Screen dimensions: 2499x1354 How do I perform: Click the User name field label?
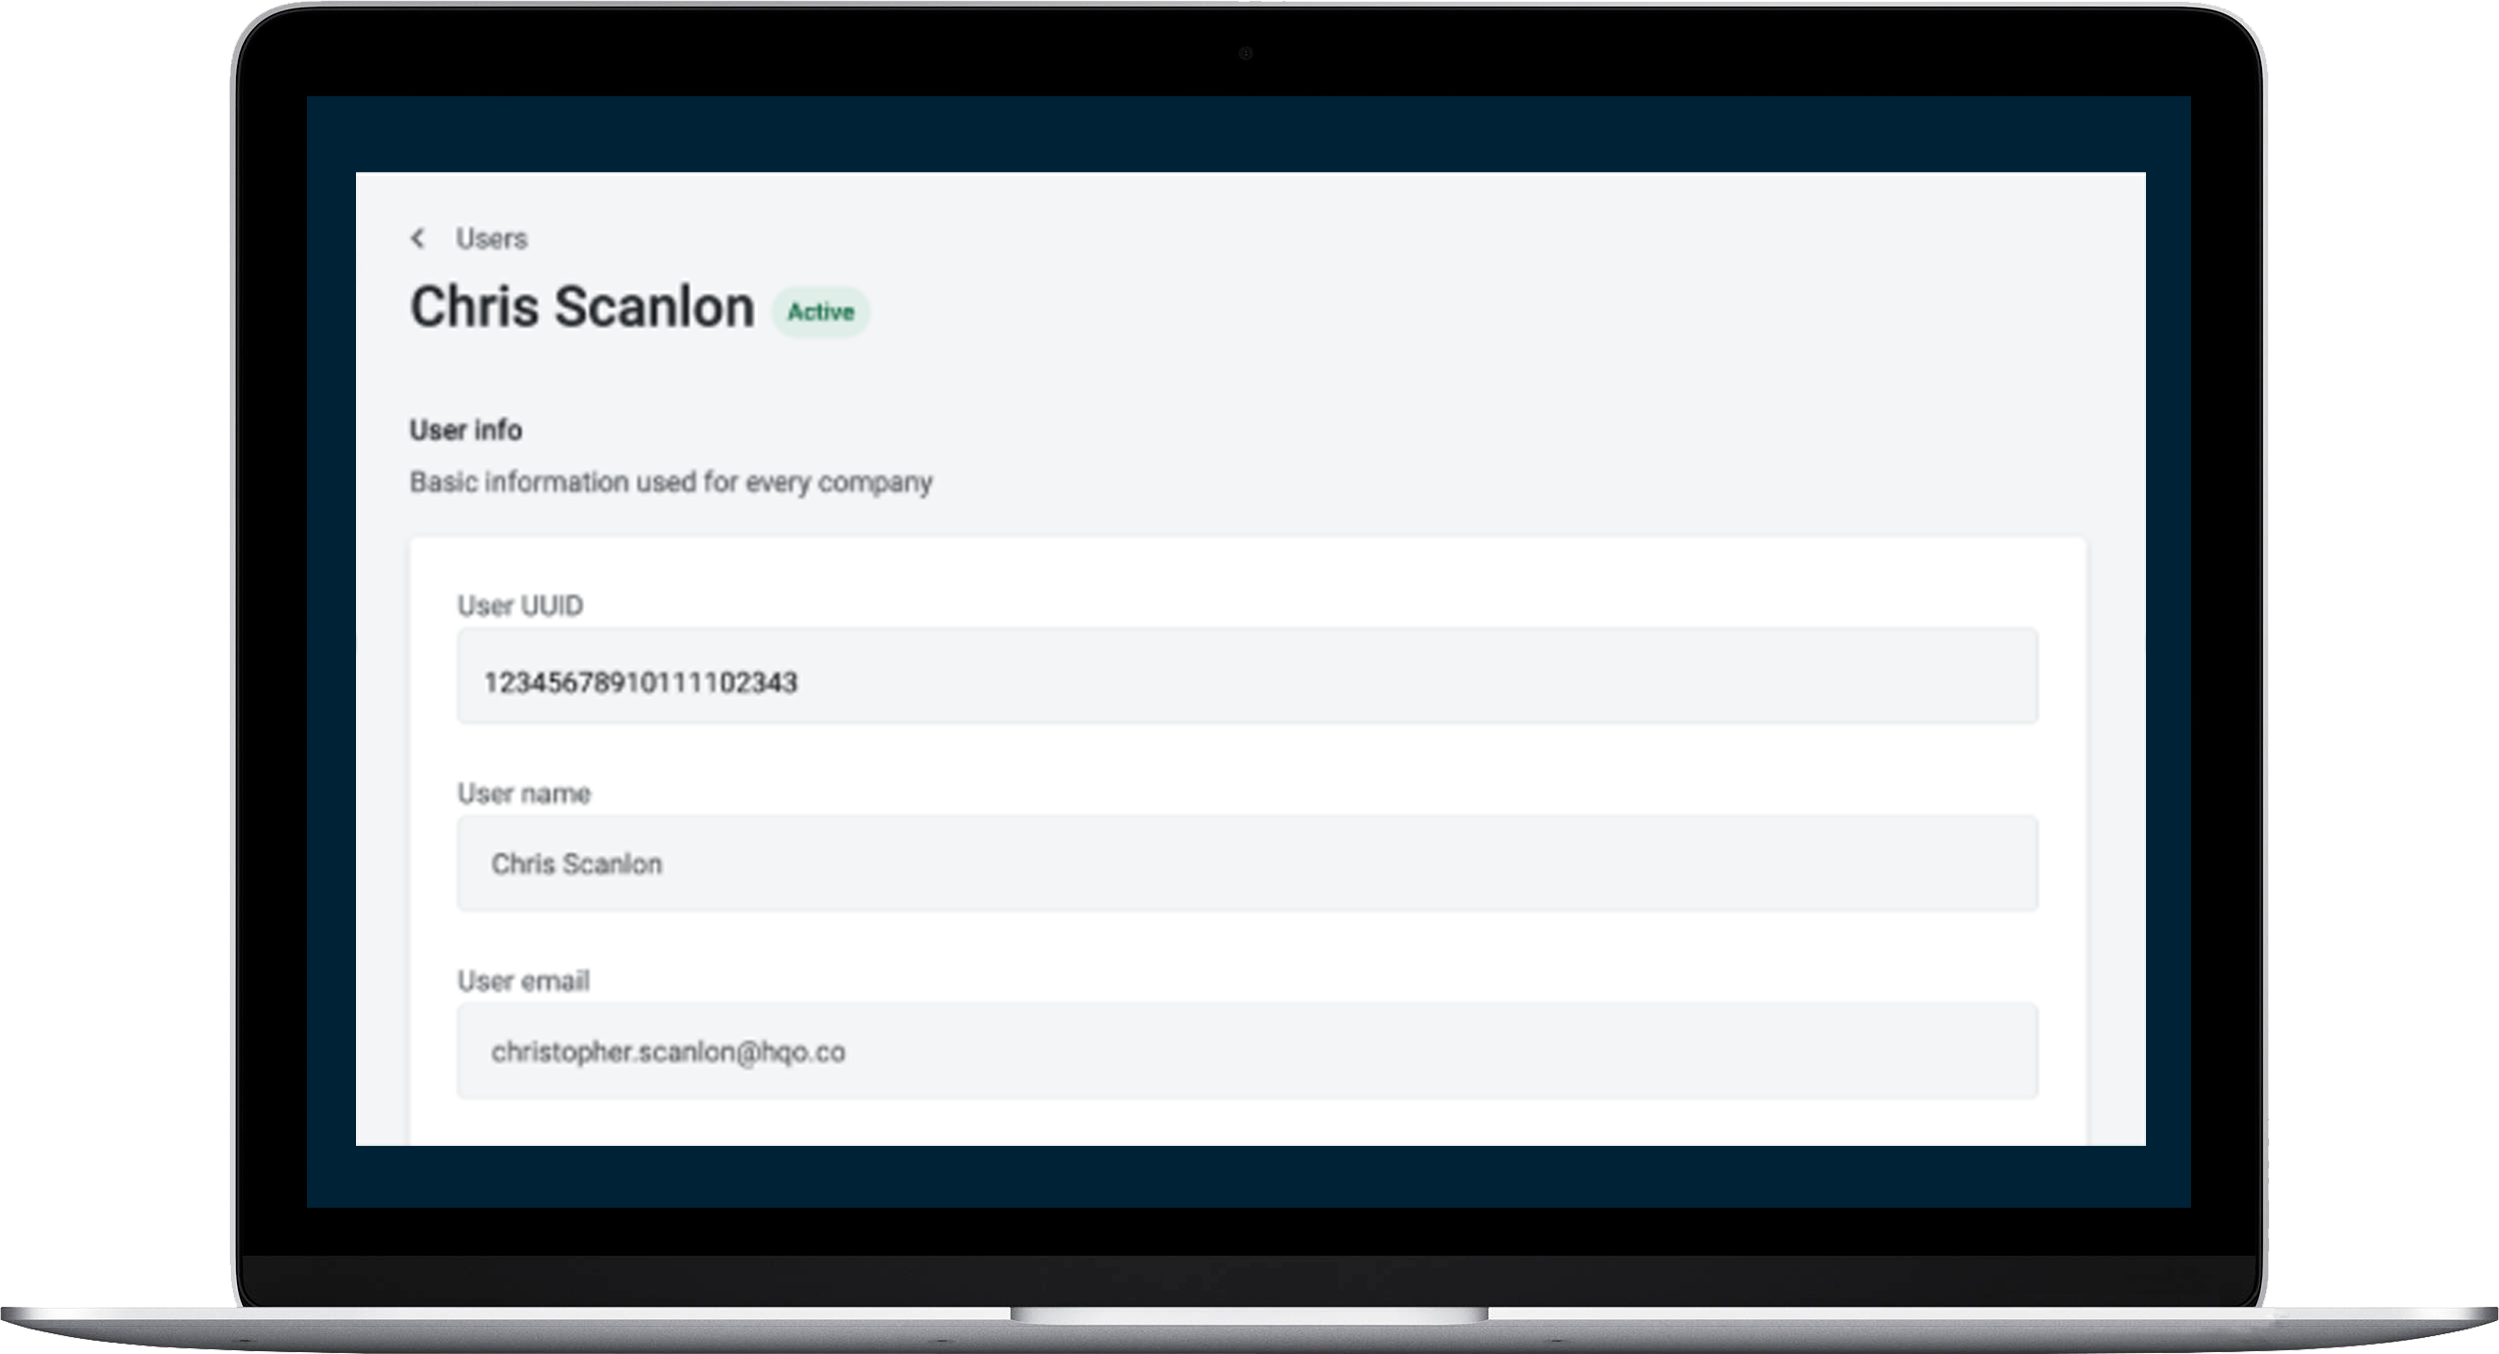(x=524, y=794)
